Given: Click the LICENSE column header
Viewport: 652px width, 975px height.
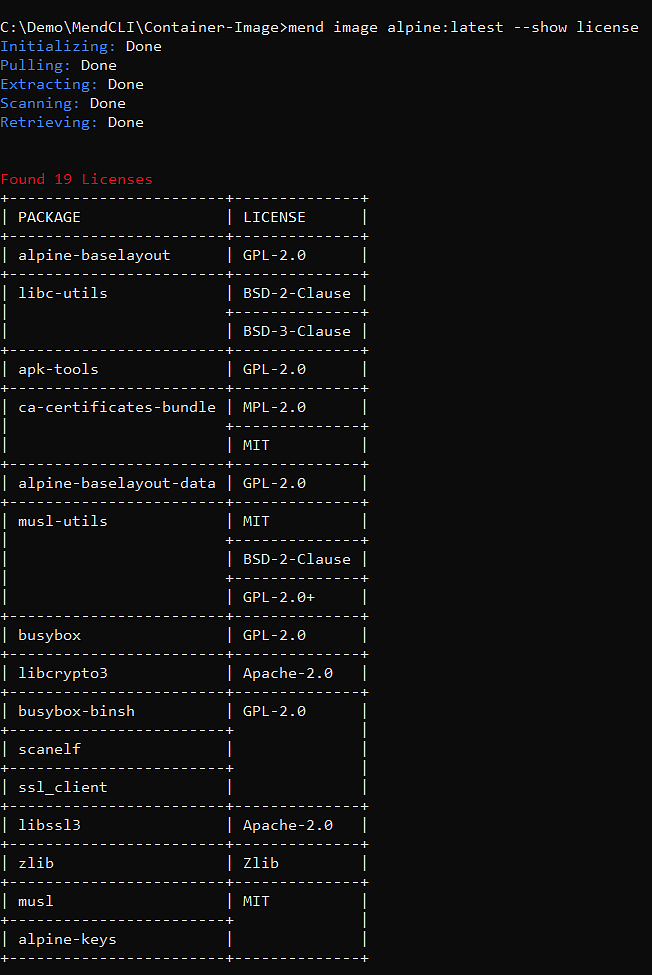Looking at the screenshot, I should (x=274, y=217).
